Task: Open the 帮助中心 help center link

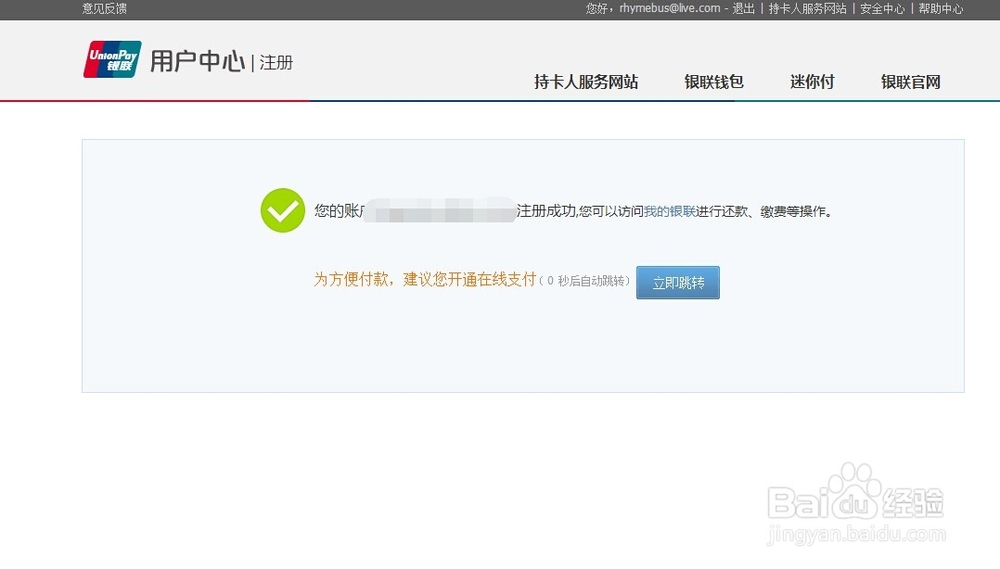Action: tap(941, 8)
